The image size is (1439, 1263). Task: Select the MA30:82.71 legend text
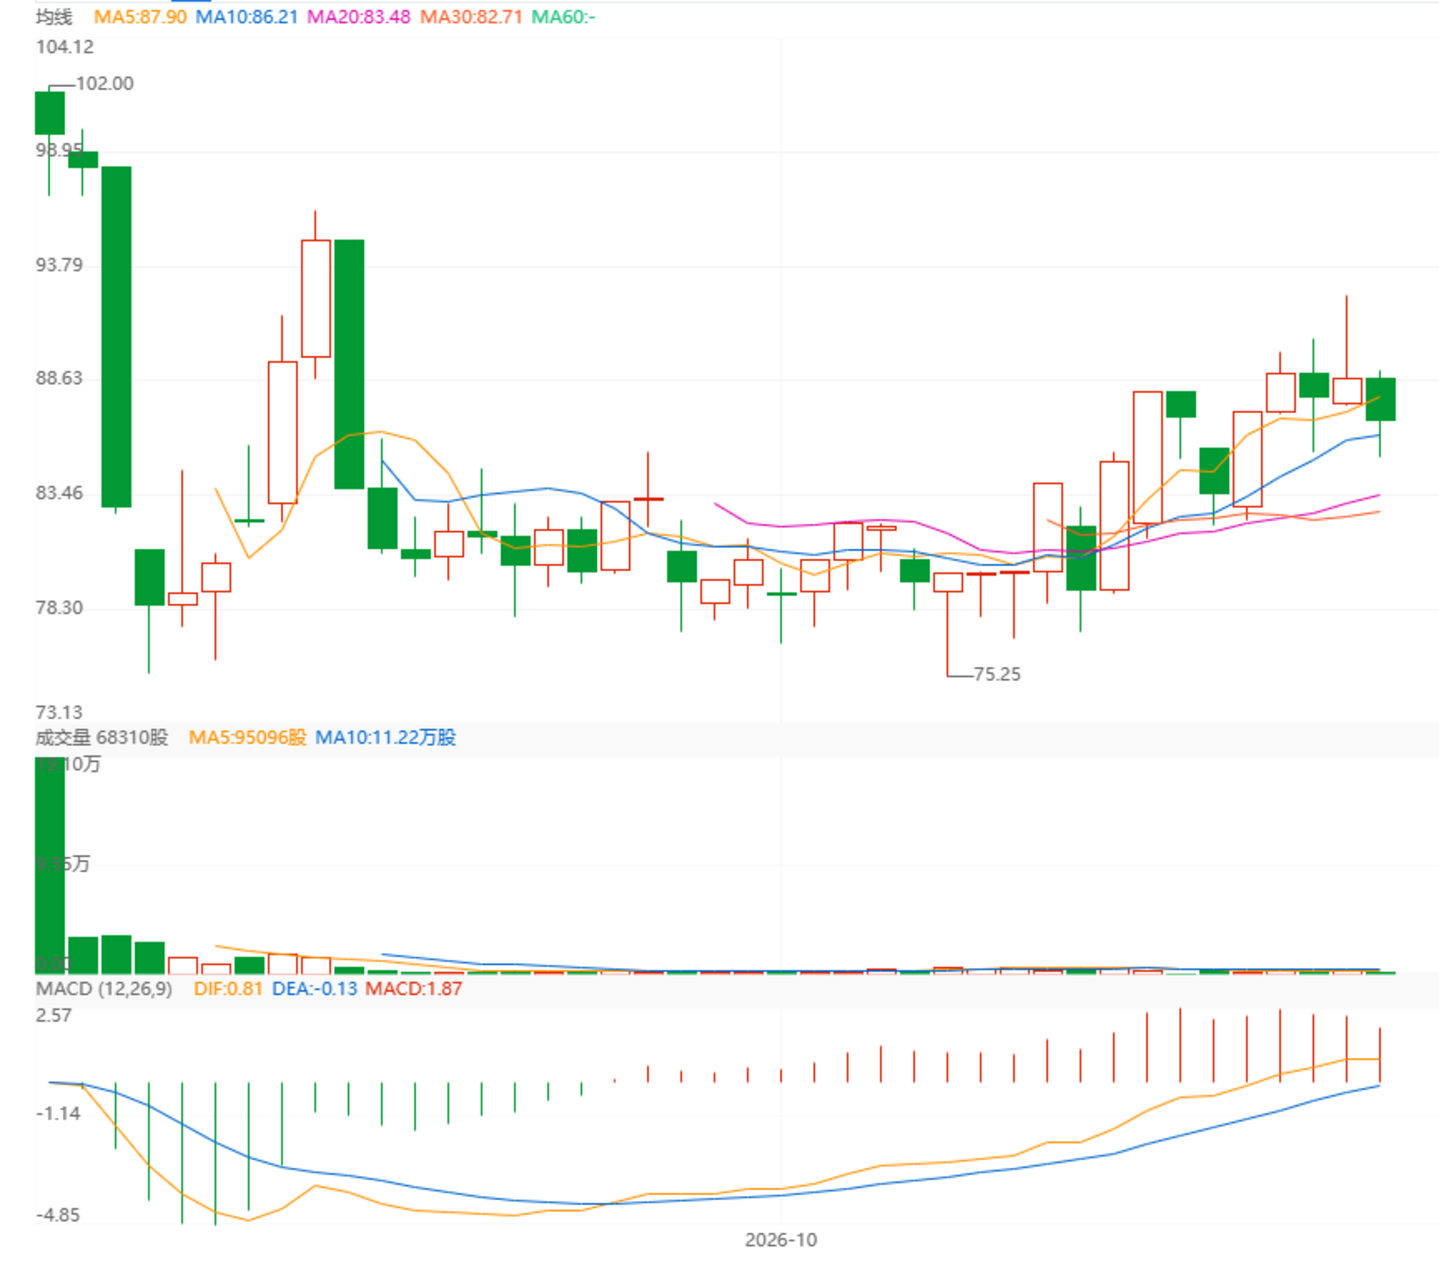coord(471,17)
